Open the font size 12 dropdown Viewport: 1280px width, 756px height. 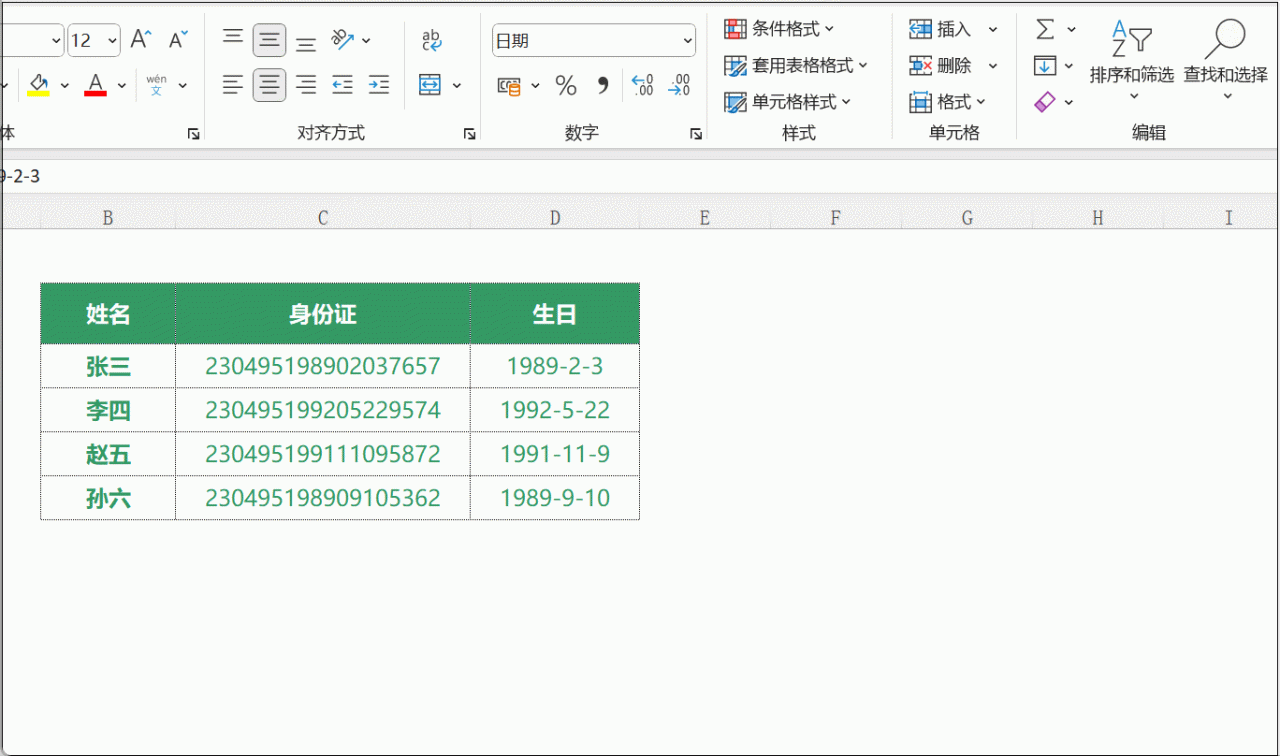[x=111, y=40]
